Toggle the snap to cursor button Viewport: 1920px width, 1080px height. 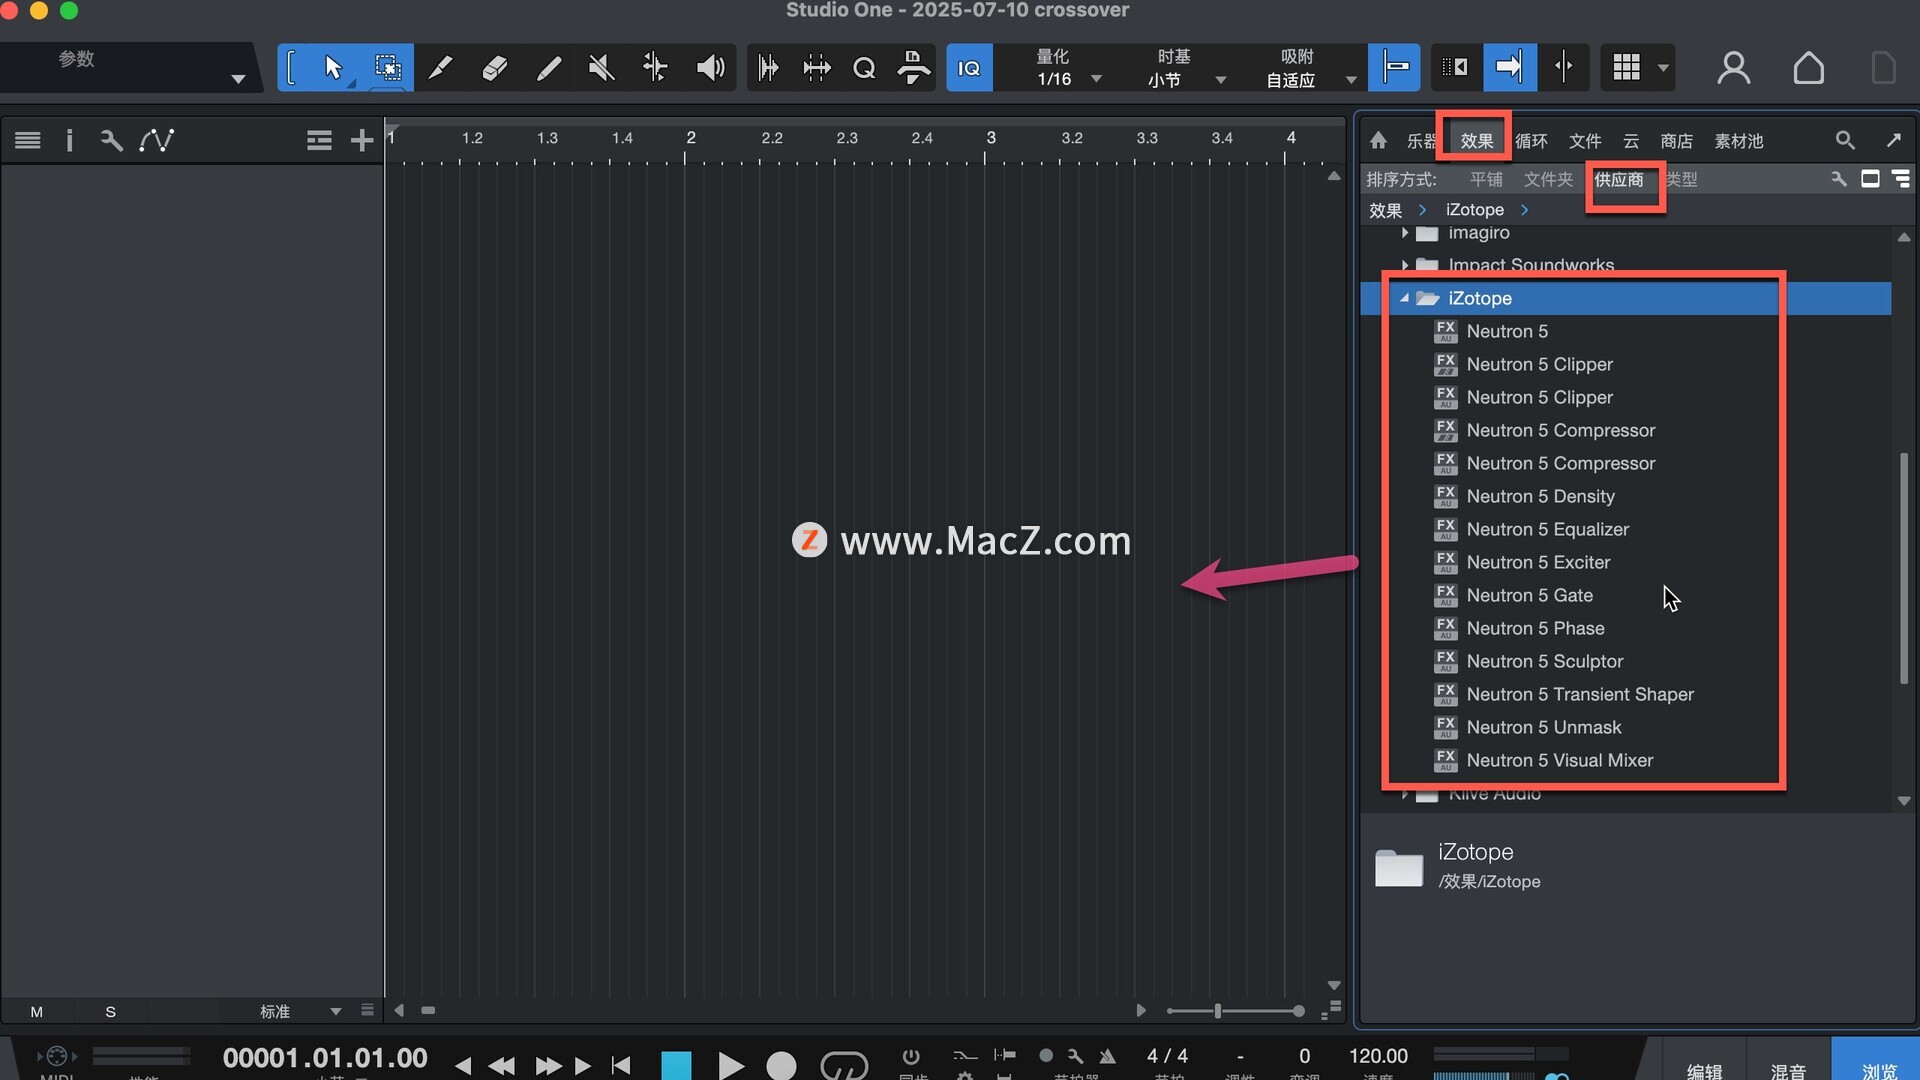click(x=1395, y=68)
